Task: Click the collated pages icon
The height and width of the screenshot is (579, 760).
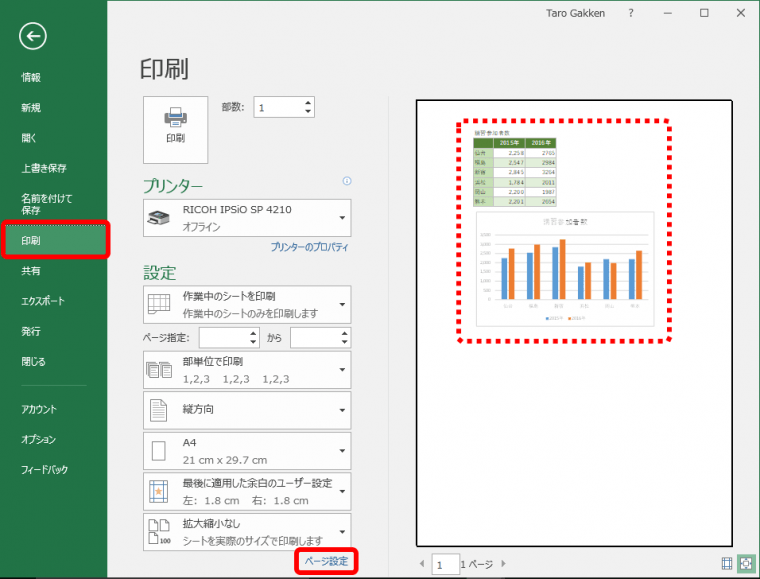Action: (159, 370)
